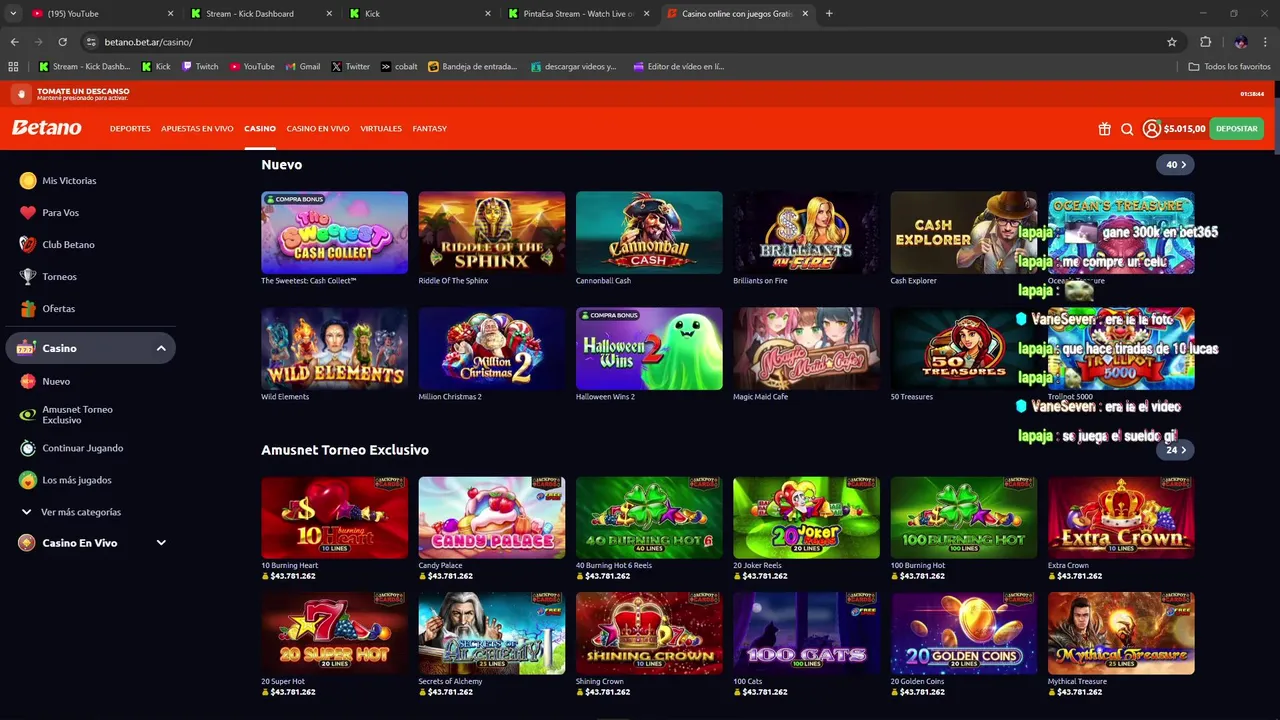This screenshot has width=1280, height=720.
Task: Open Todos los favoritos folder
Action: 1229,67
